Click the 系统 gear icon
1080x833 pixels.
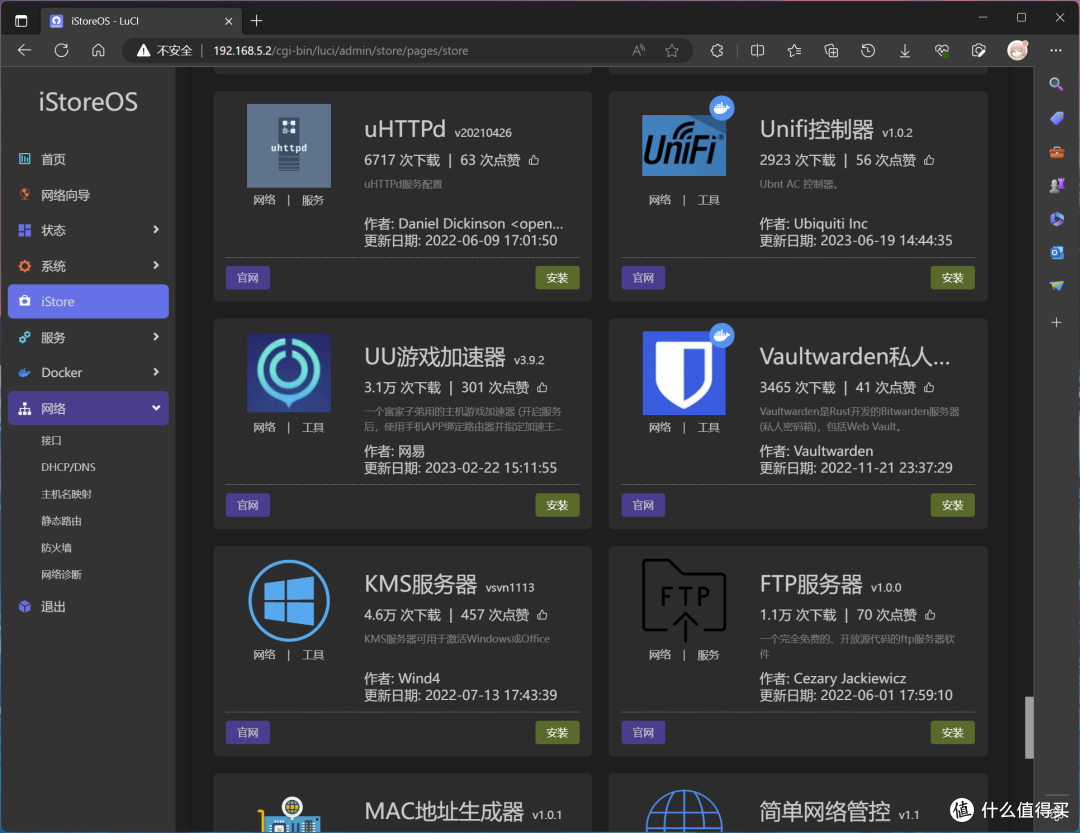pyautogui.click(x=25, y=266)
